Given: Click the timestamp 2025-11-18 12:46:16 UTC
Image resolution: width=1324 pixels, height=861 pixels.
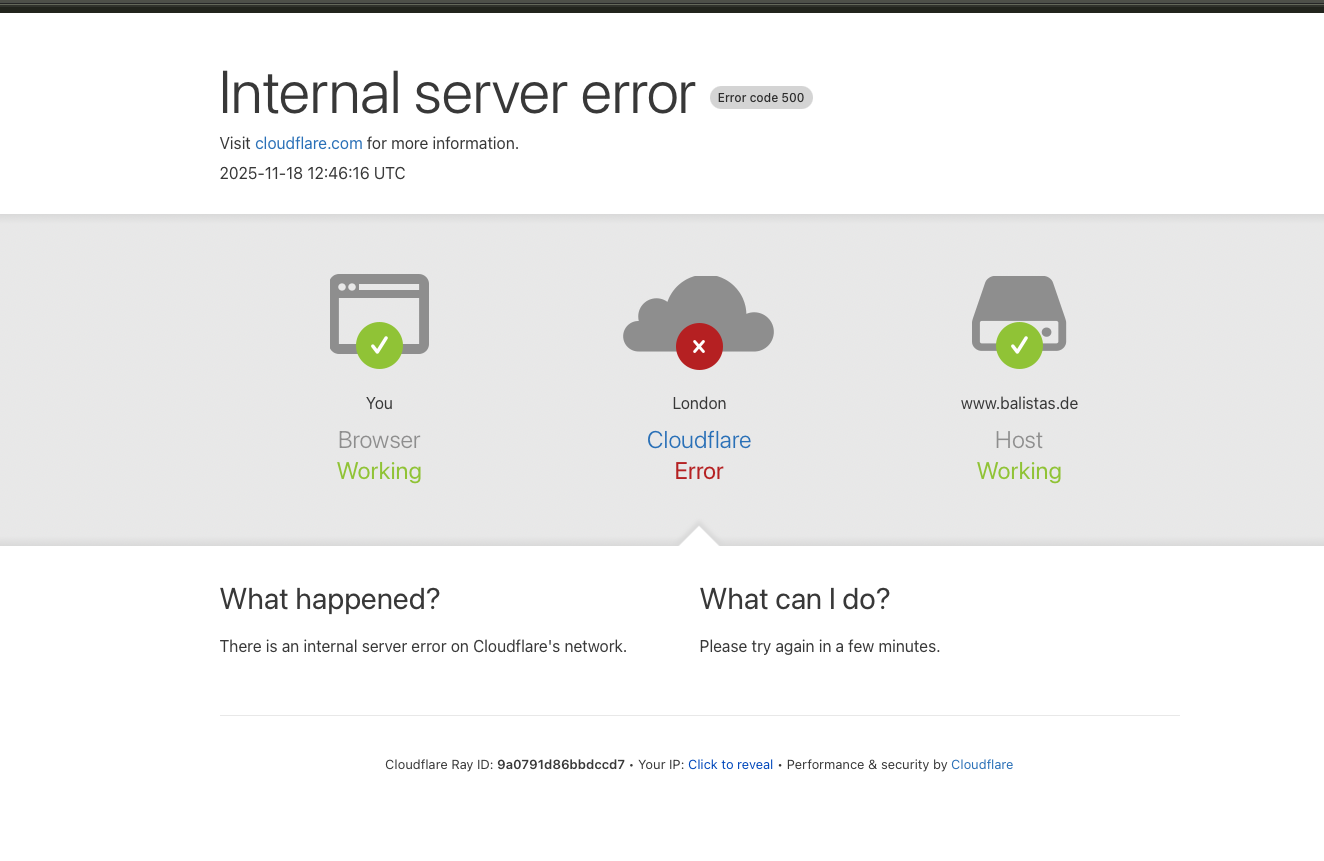Looking at the screenshot, I should coord(312,174).
